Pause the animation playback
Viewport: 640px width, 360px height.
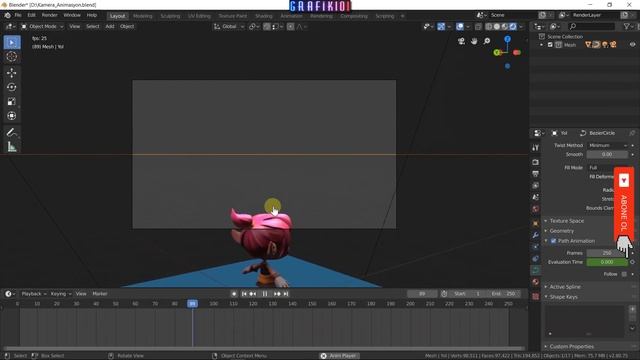tap(265, 294)
